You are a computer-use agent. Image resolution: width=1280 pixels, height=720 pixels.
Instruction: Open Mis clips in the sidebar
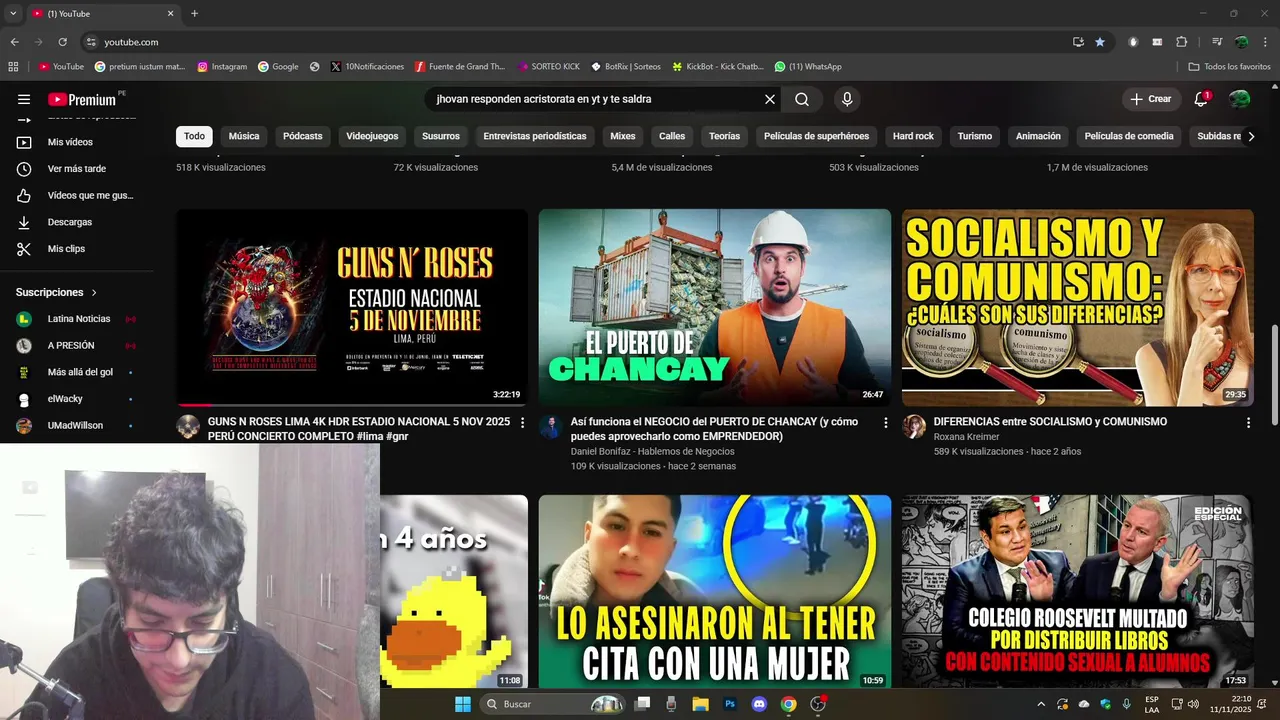pyautogui.click(x=66, y=249)
